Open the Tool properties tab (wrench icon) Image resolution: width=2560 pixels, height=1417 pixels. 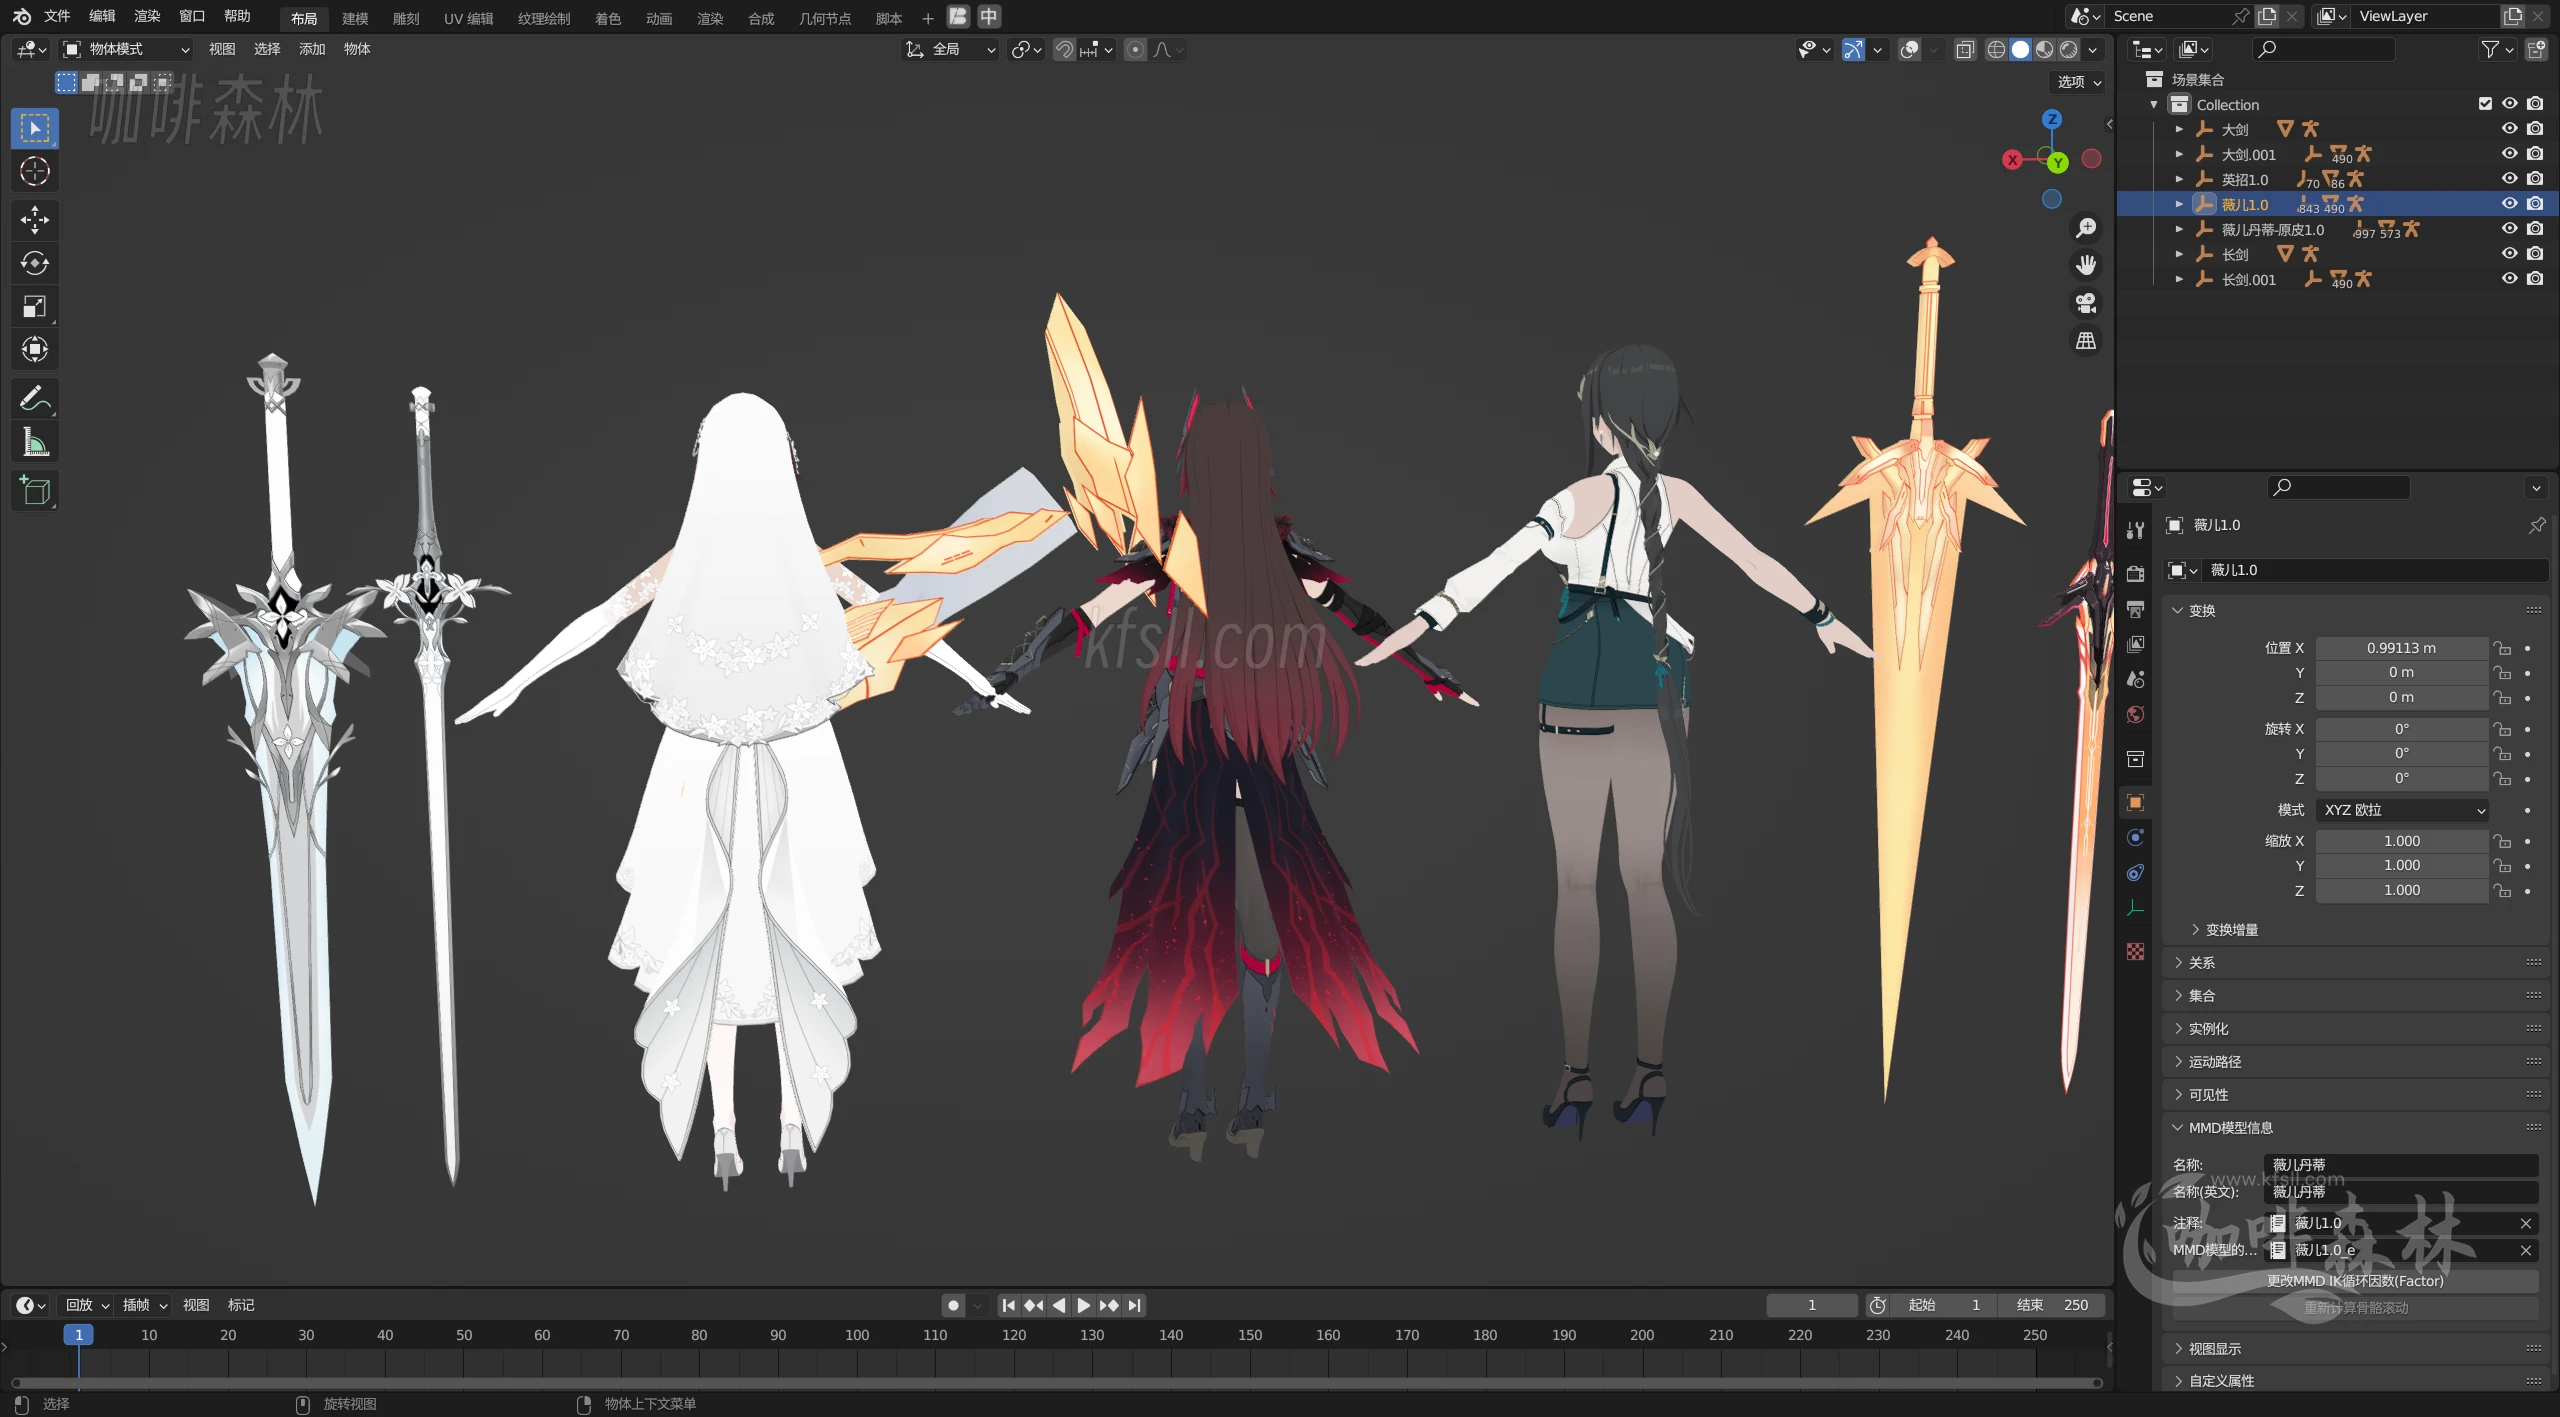(2135, 530)
